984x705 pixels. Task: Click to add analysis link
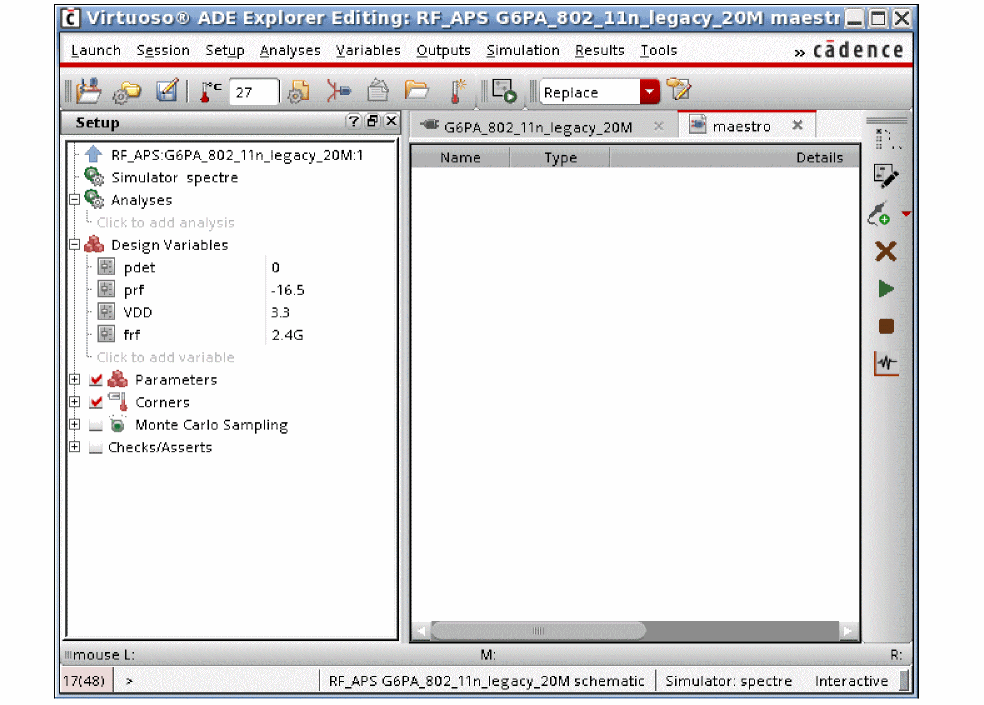coord(166,222)
